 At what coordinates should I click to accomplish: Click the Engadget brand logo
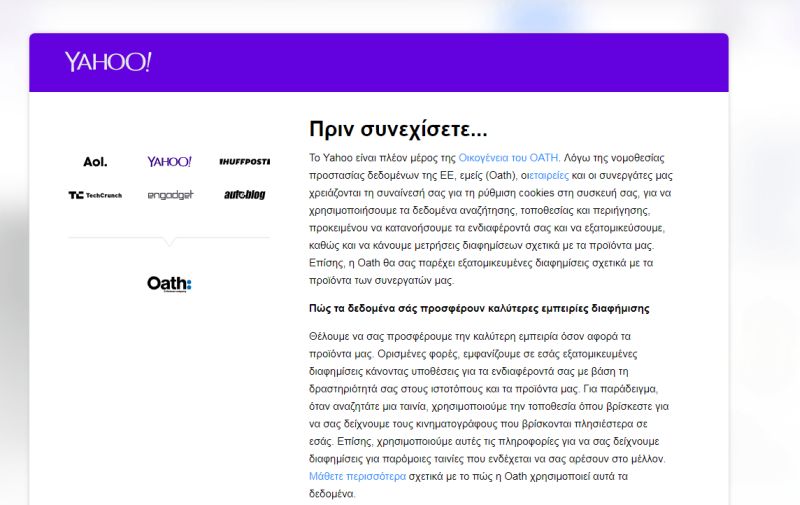170,195
